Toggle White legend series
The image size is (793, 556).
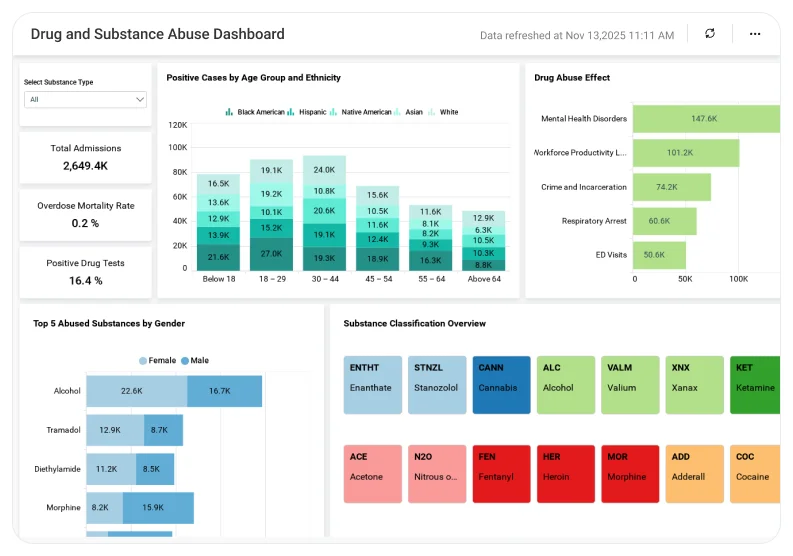click(x=443, y=112)
